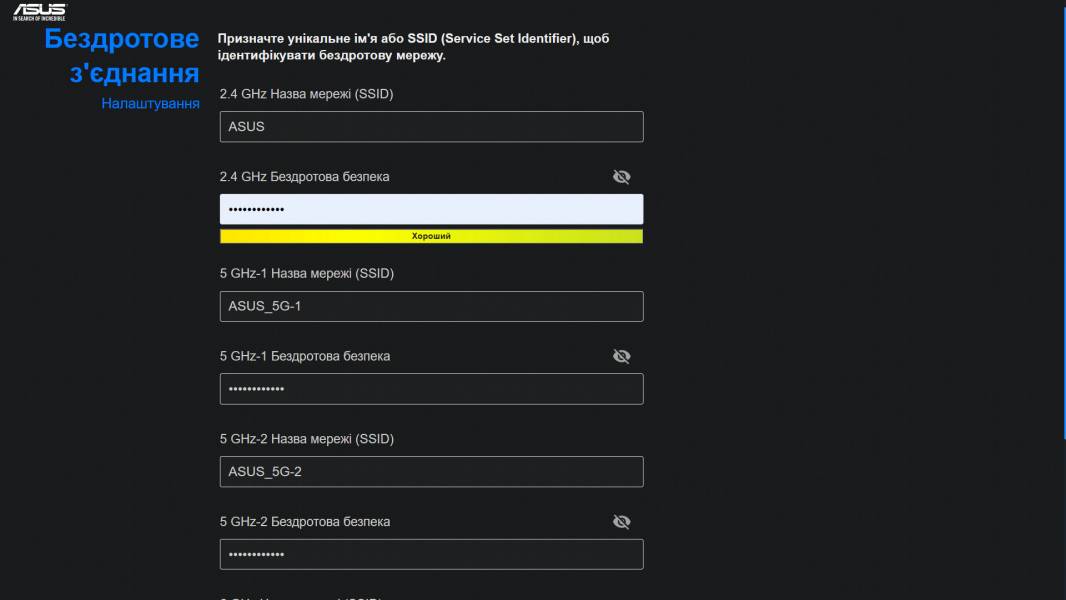The height and width of the screenshot is (600, 1066).
Task: Click the 2.4 GHz Назва мережі (SSID) label
Action: (x=306, y=94)
